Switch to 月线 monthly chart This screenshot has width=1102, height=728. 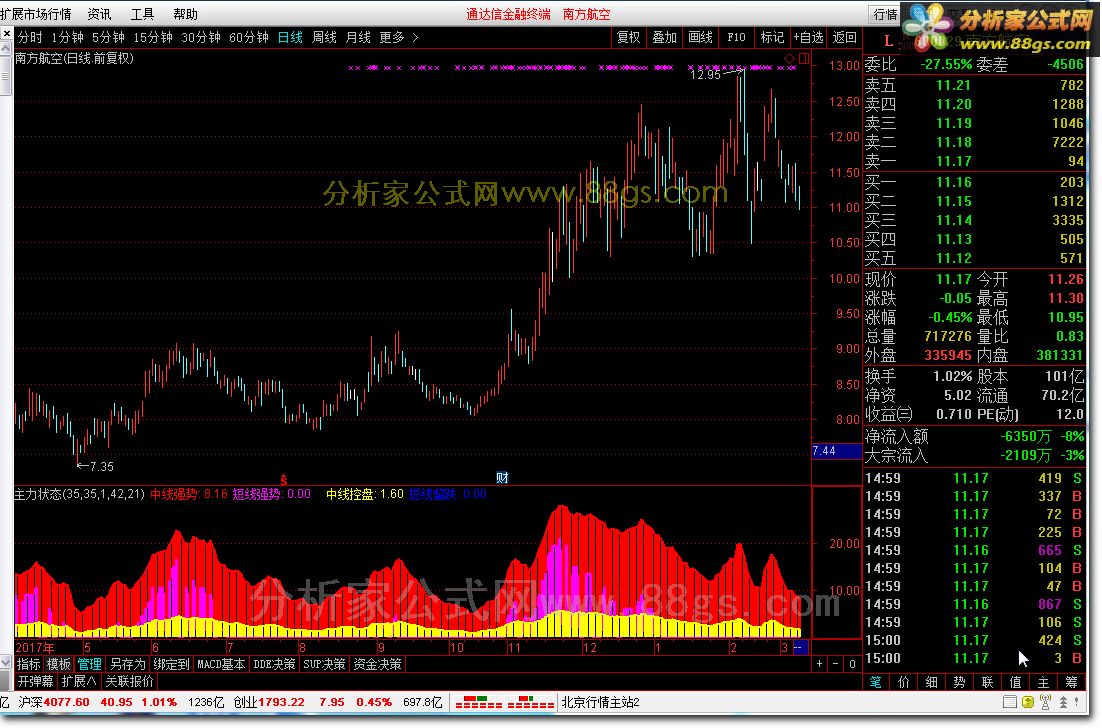click(358, 37)
